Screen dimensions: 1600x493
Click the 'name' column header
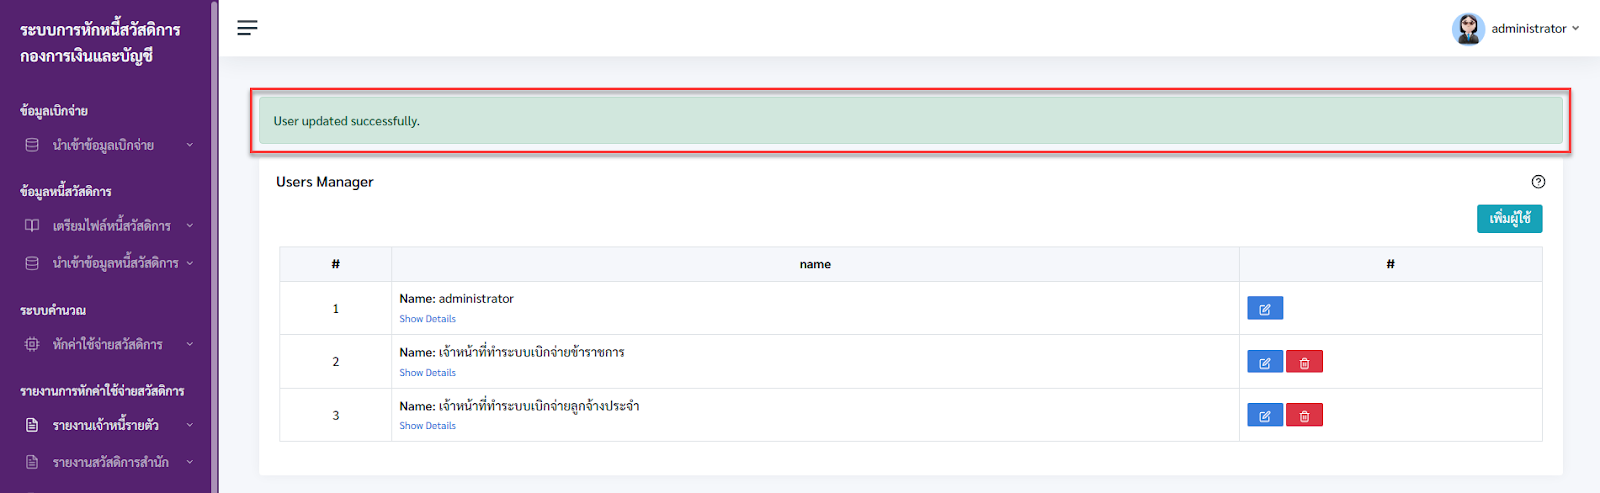pyautogui.click(x=815, y=264)
